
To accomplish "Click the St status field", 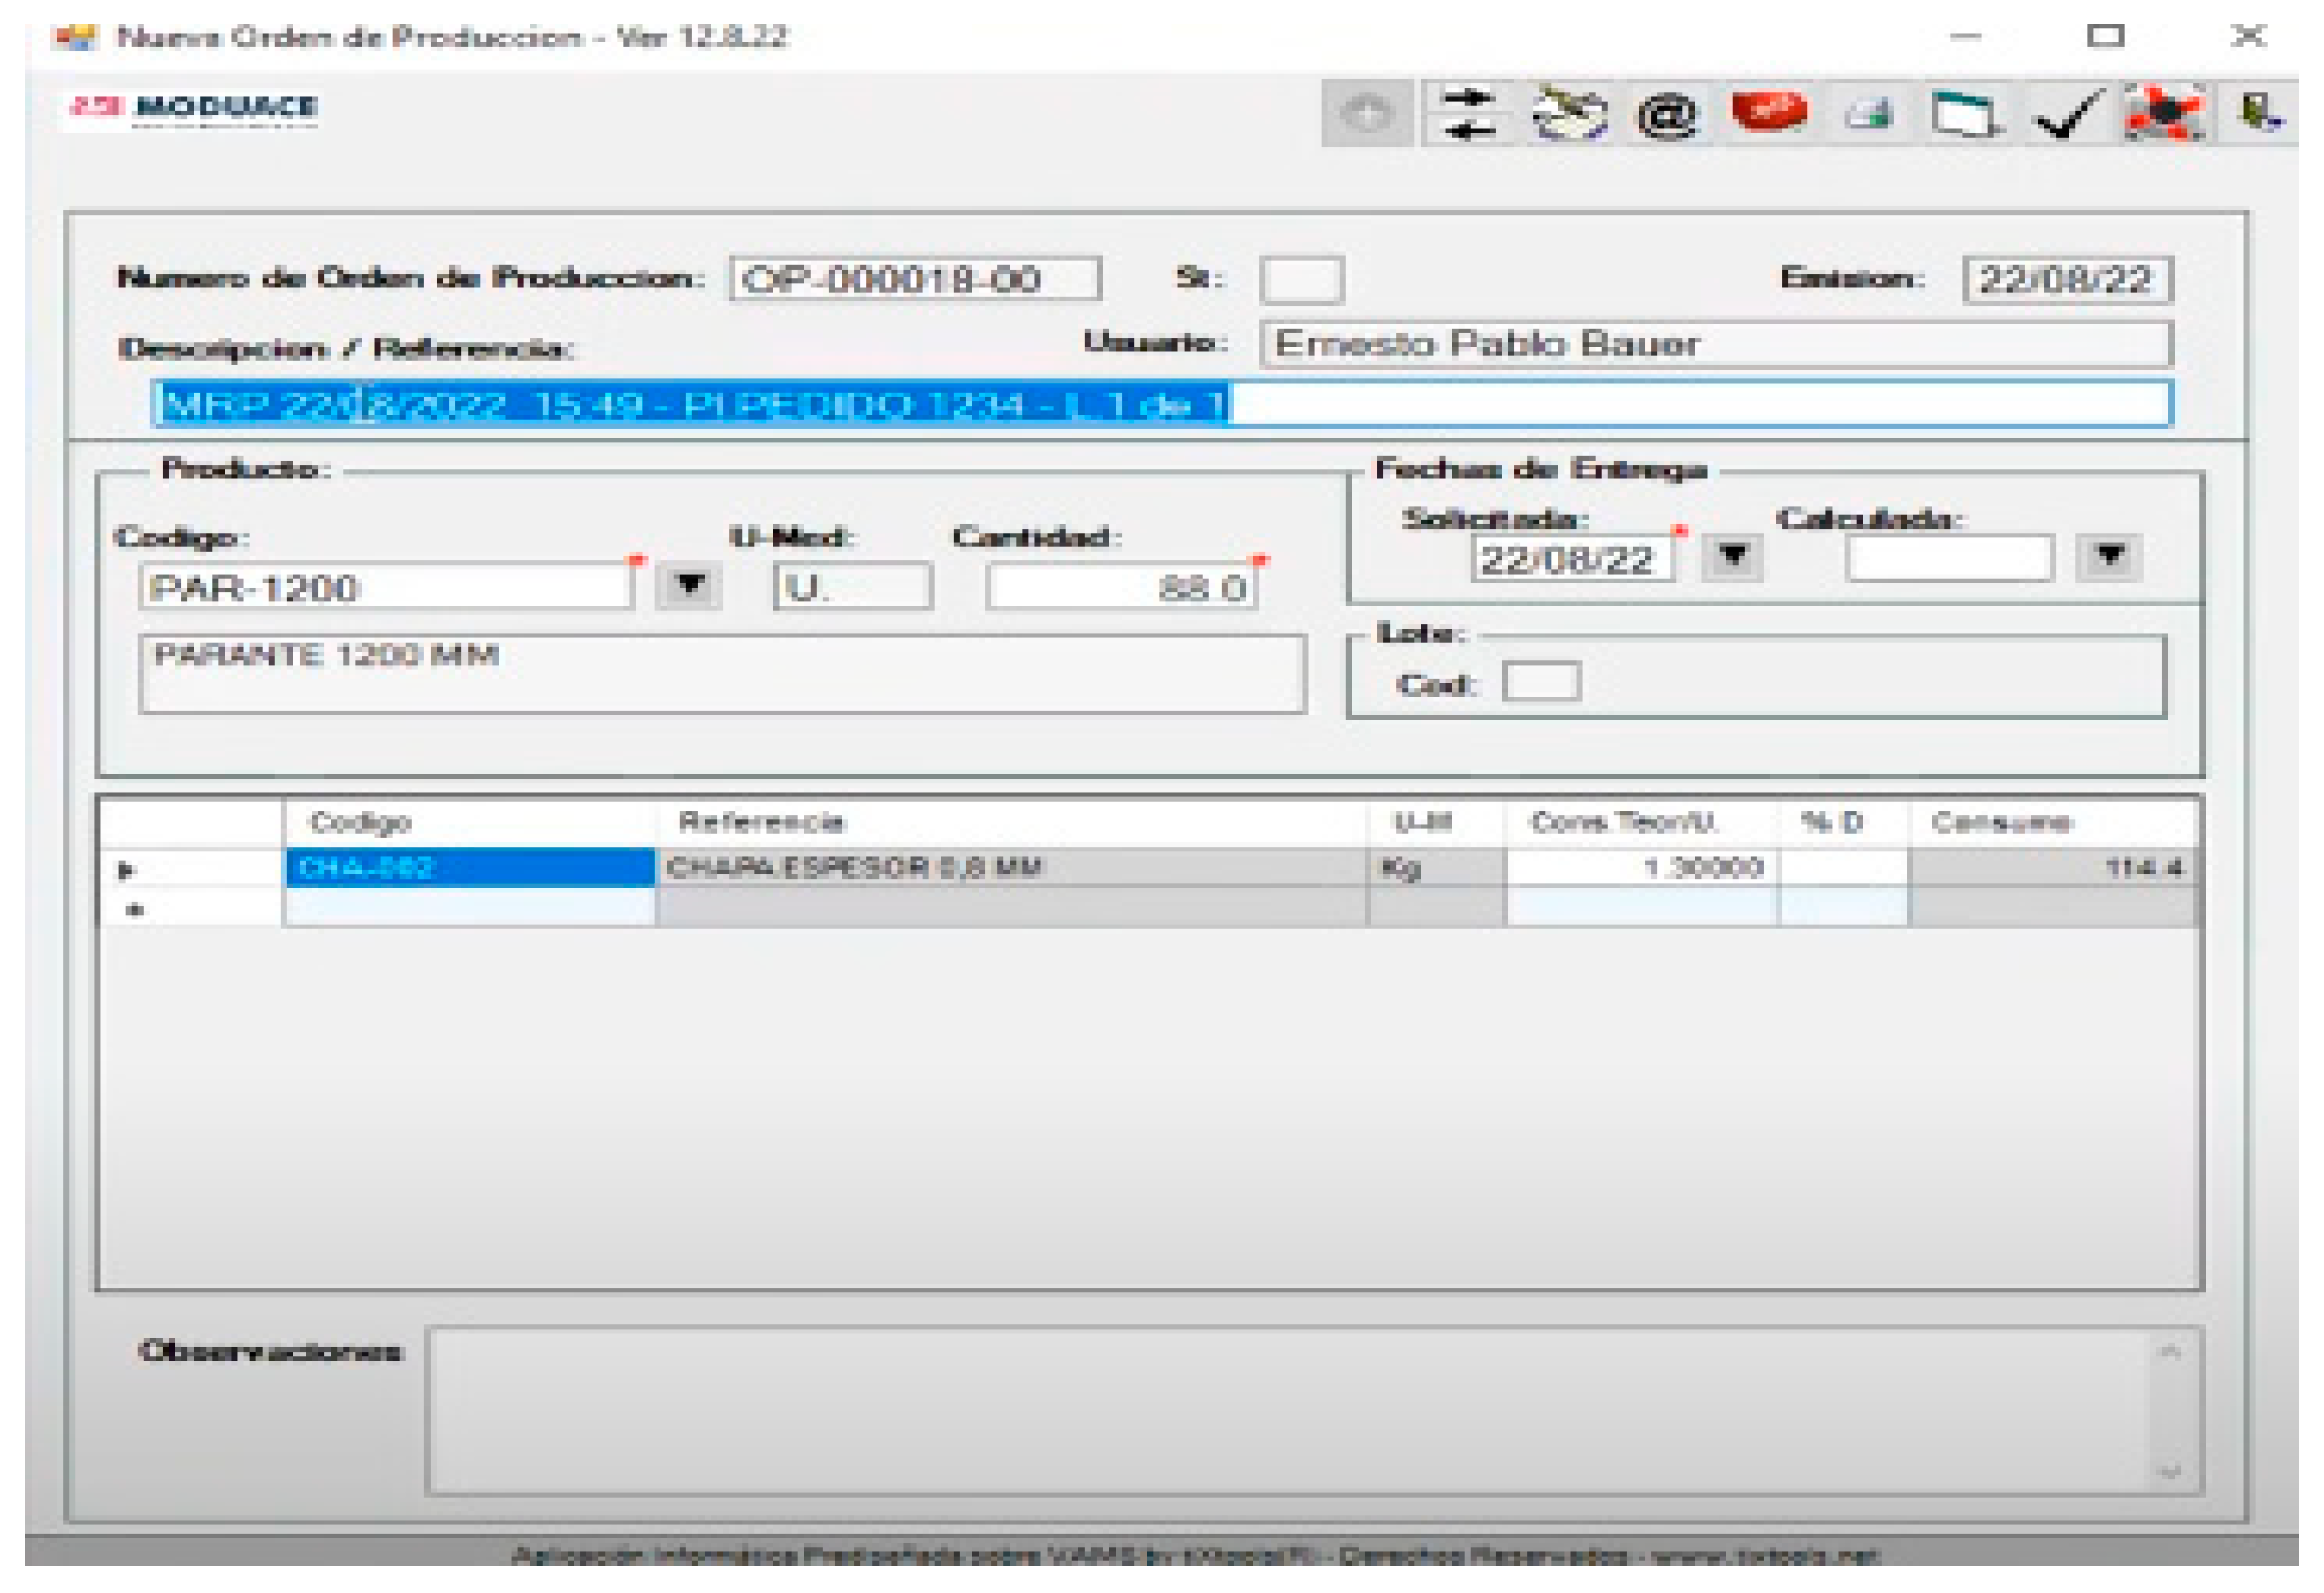I will tap(1302, 279).
